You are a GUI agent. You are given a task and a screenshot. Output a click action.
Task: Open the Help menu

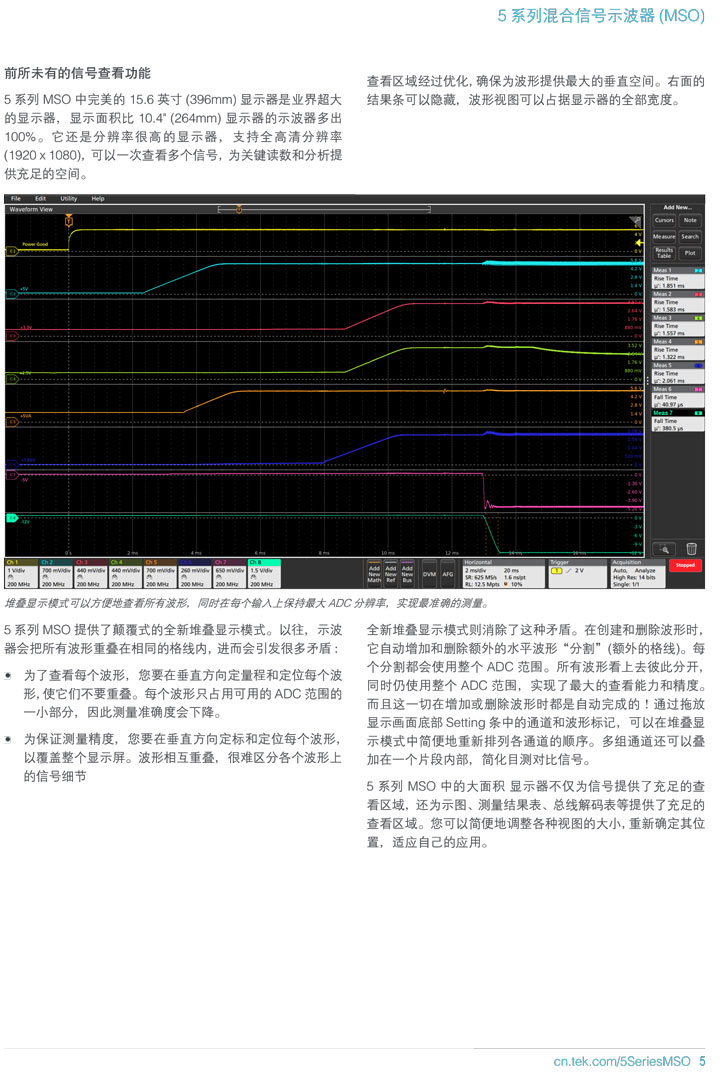(x=98, y=198)
